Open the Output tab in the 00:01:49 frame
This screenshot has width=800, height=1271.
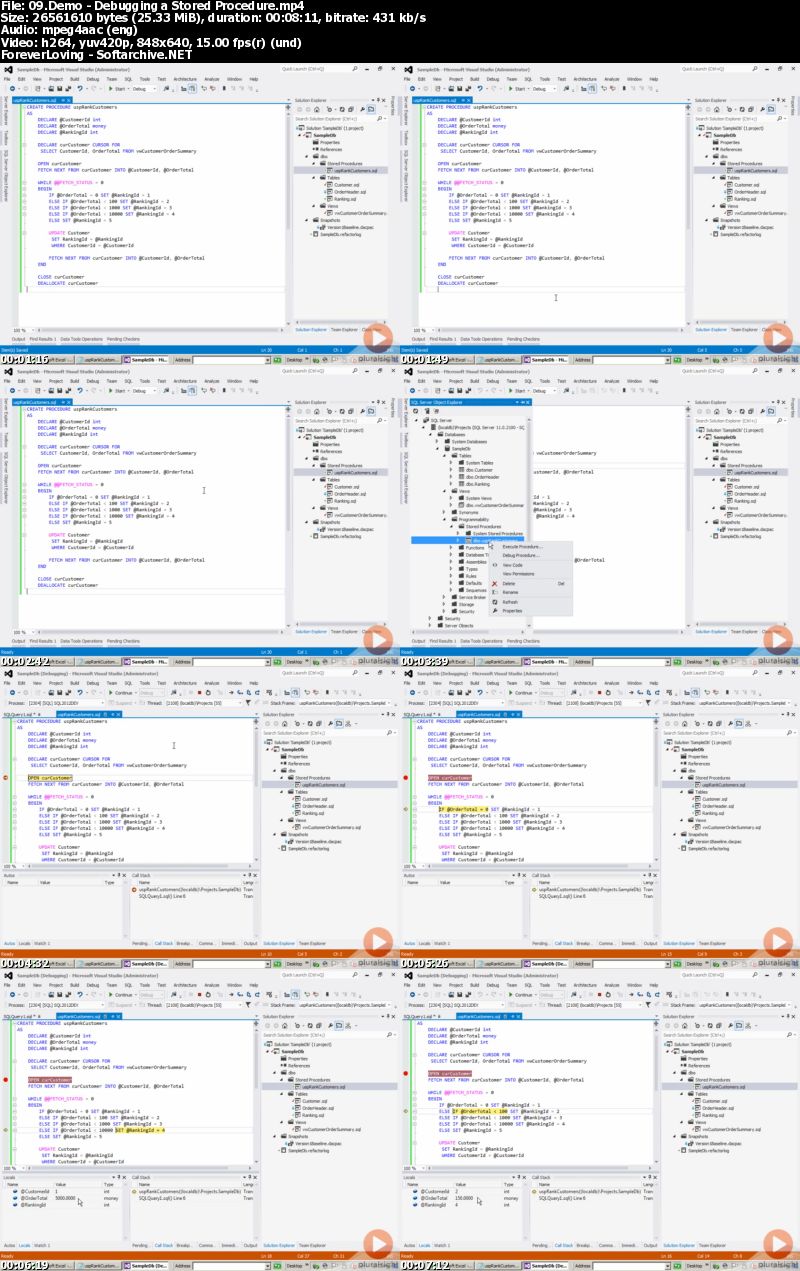419,339
